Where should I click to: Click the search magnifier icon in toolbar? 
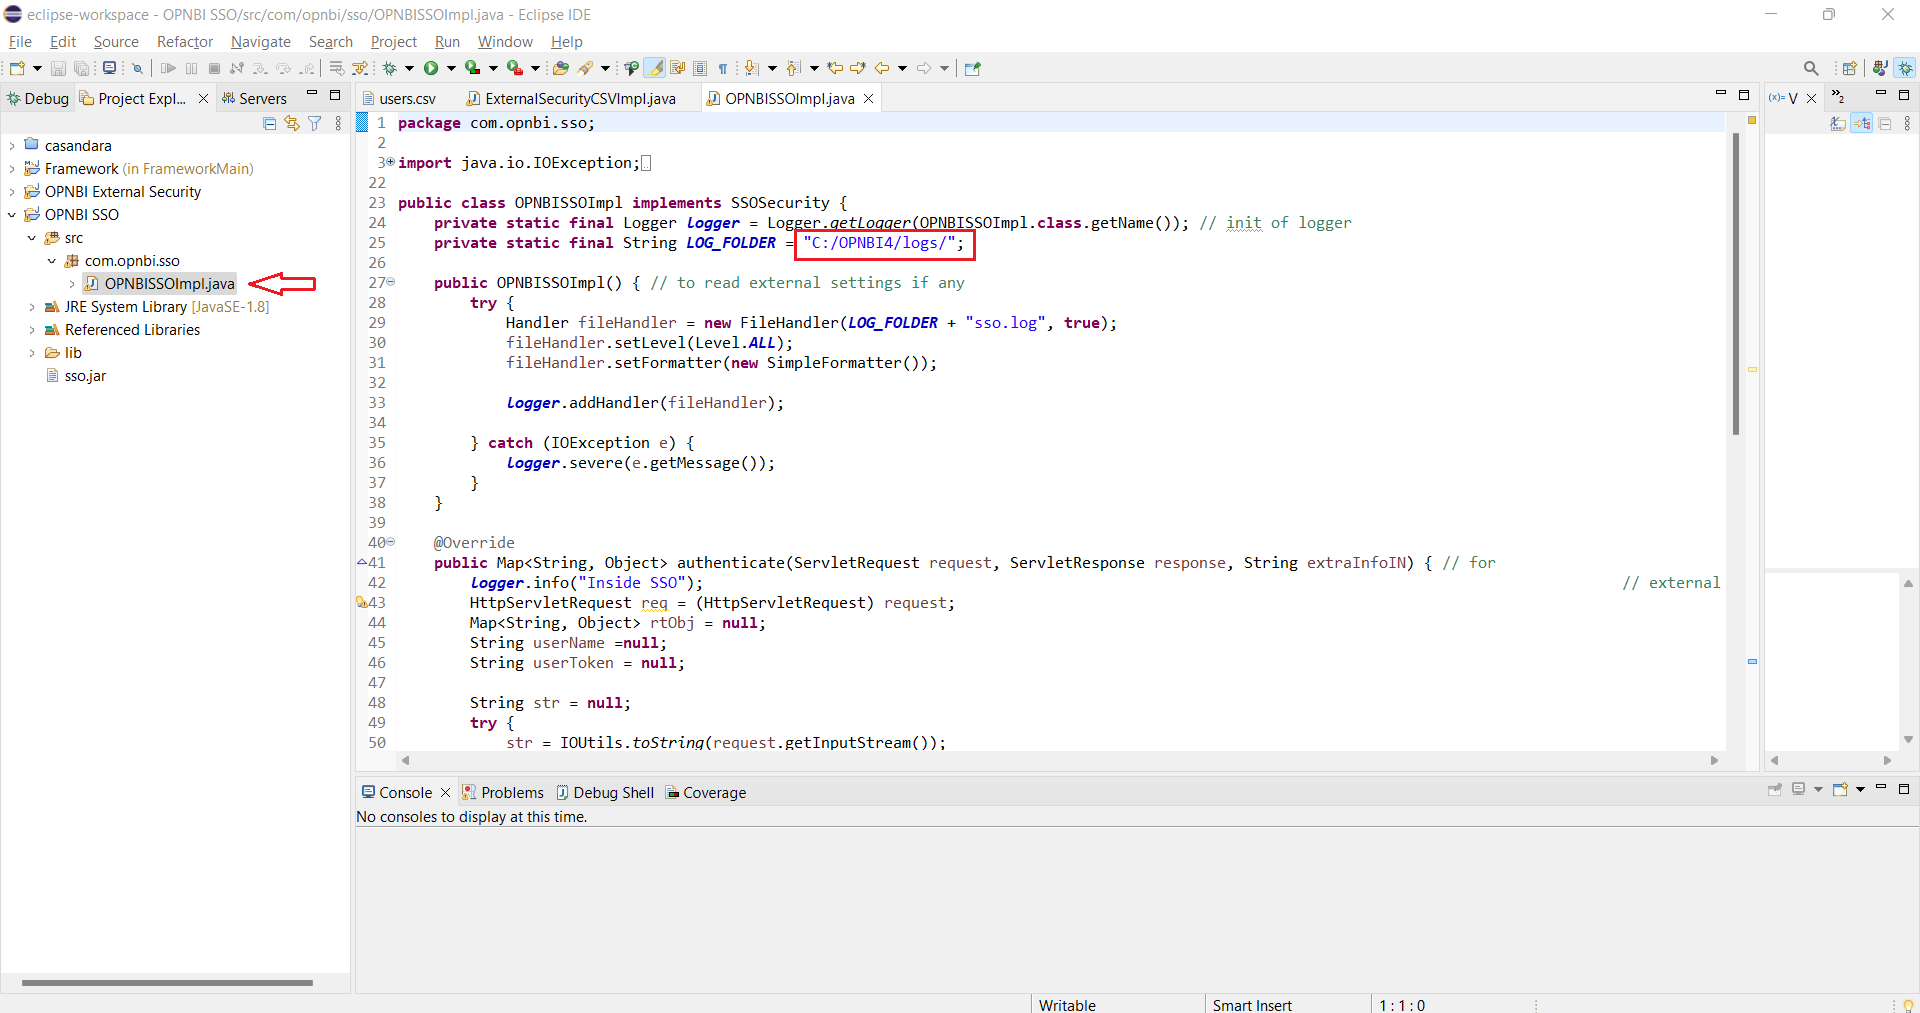1811,68
